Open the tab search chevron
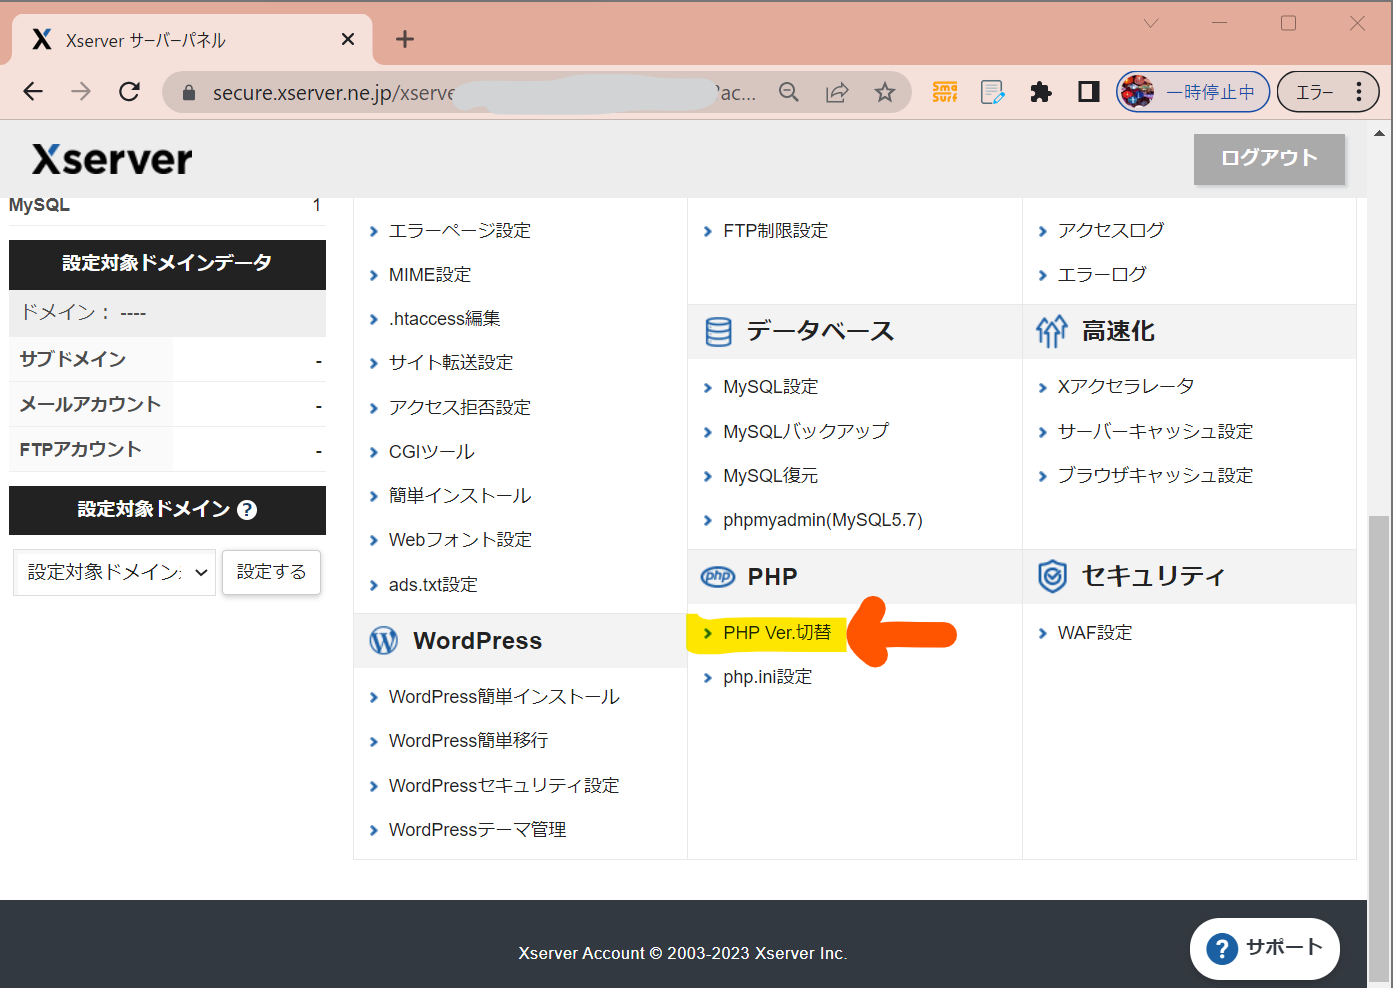The width and height of the screenshot is (1393, 988). (1151, 23)
